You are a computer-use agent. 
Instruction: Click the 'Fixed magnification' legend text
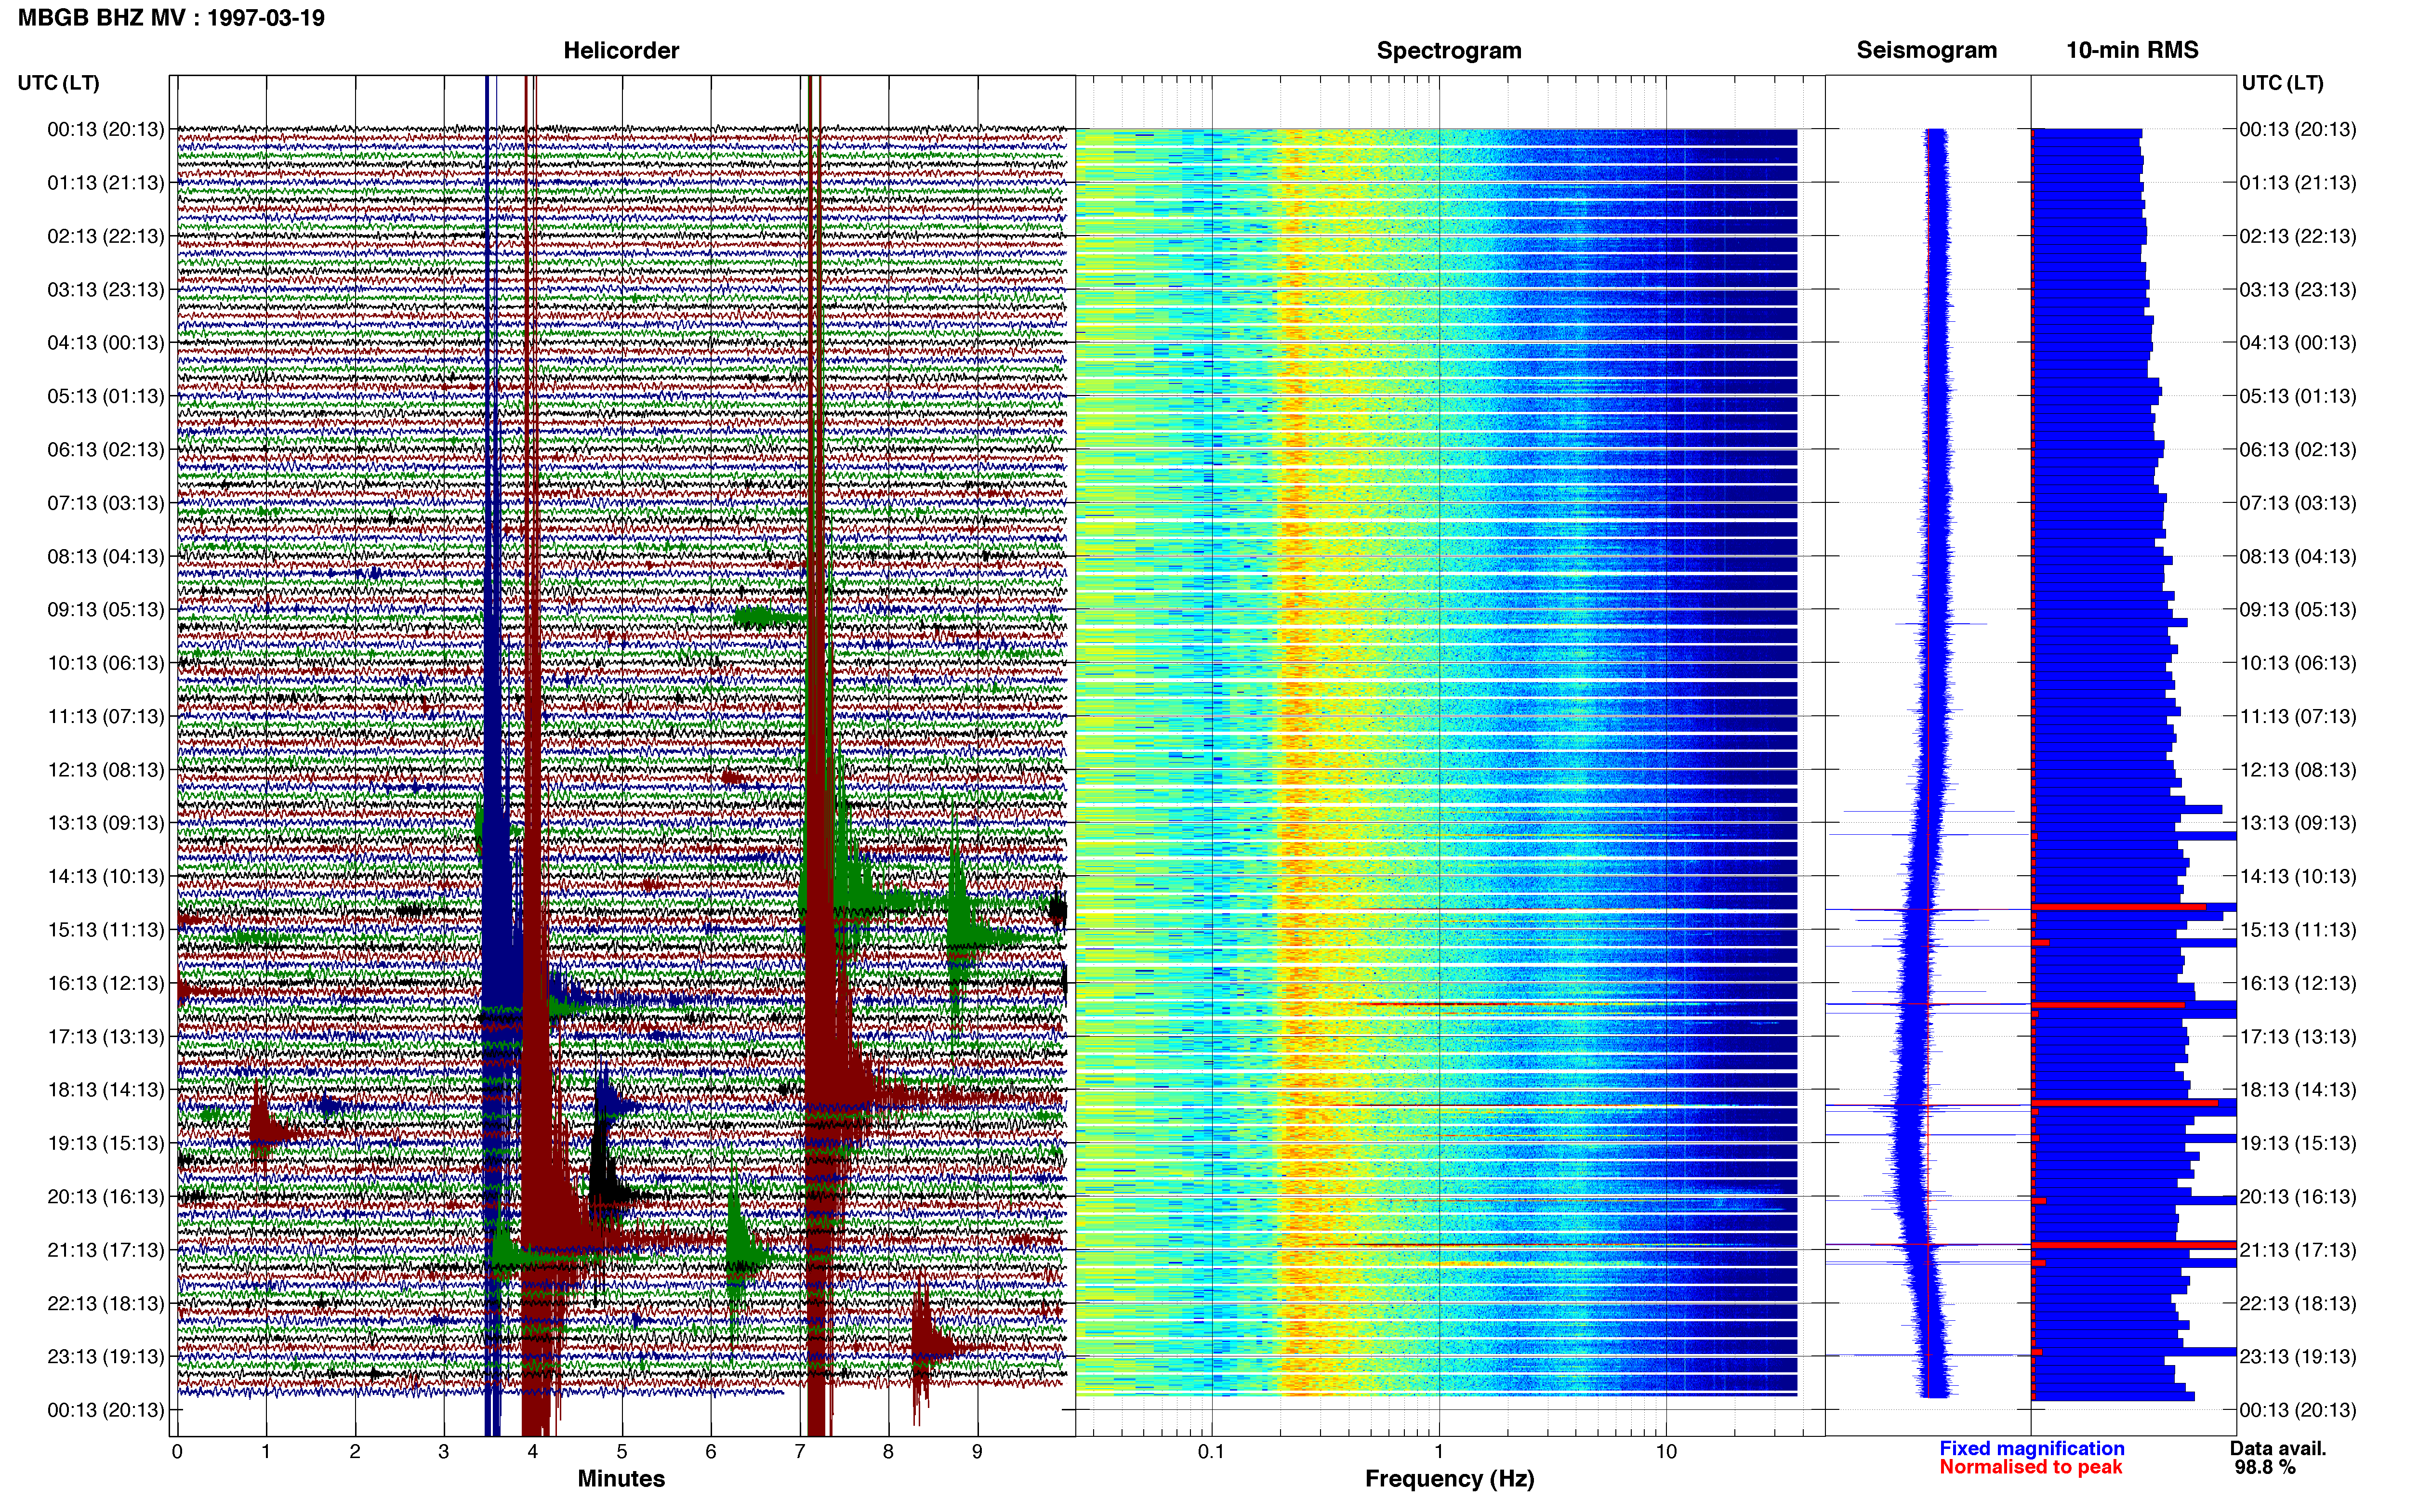tap(2032, 1448)
